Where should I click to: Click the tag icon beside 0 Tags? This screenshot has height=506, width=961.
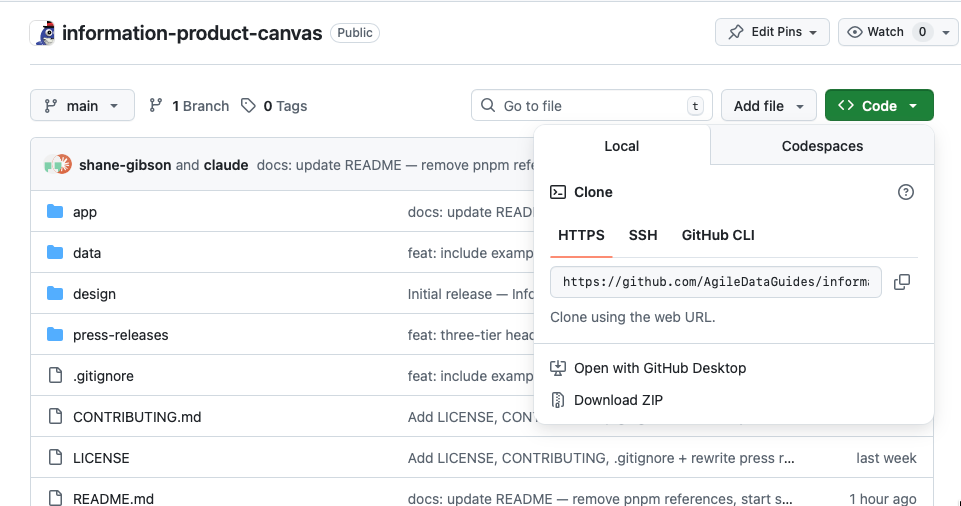[x=248, y=106]
